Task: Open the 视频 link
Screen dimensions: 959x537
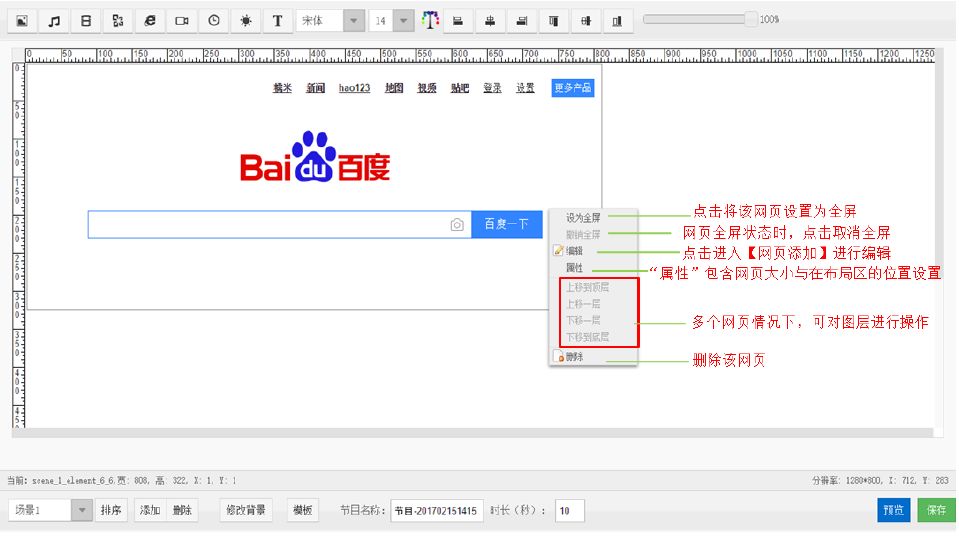Action: [427, 88]
